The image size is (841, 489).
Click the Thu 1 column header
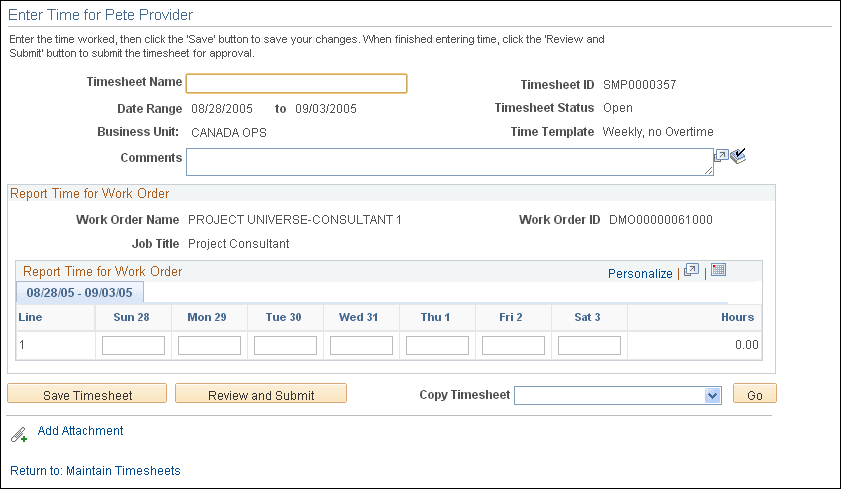435,317
